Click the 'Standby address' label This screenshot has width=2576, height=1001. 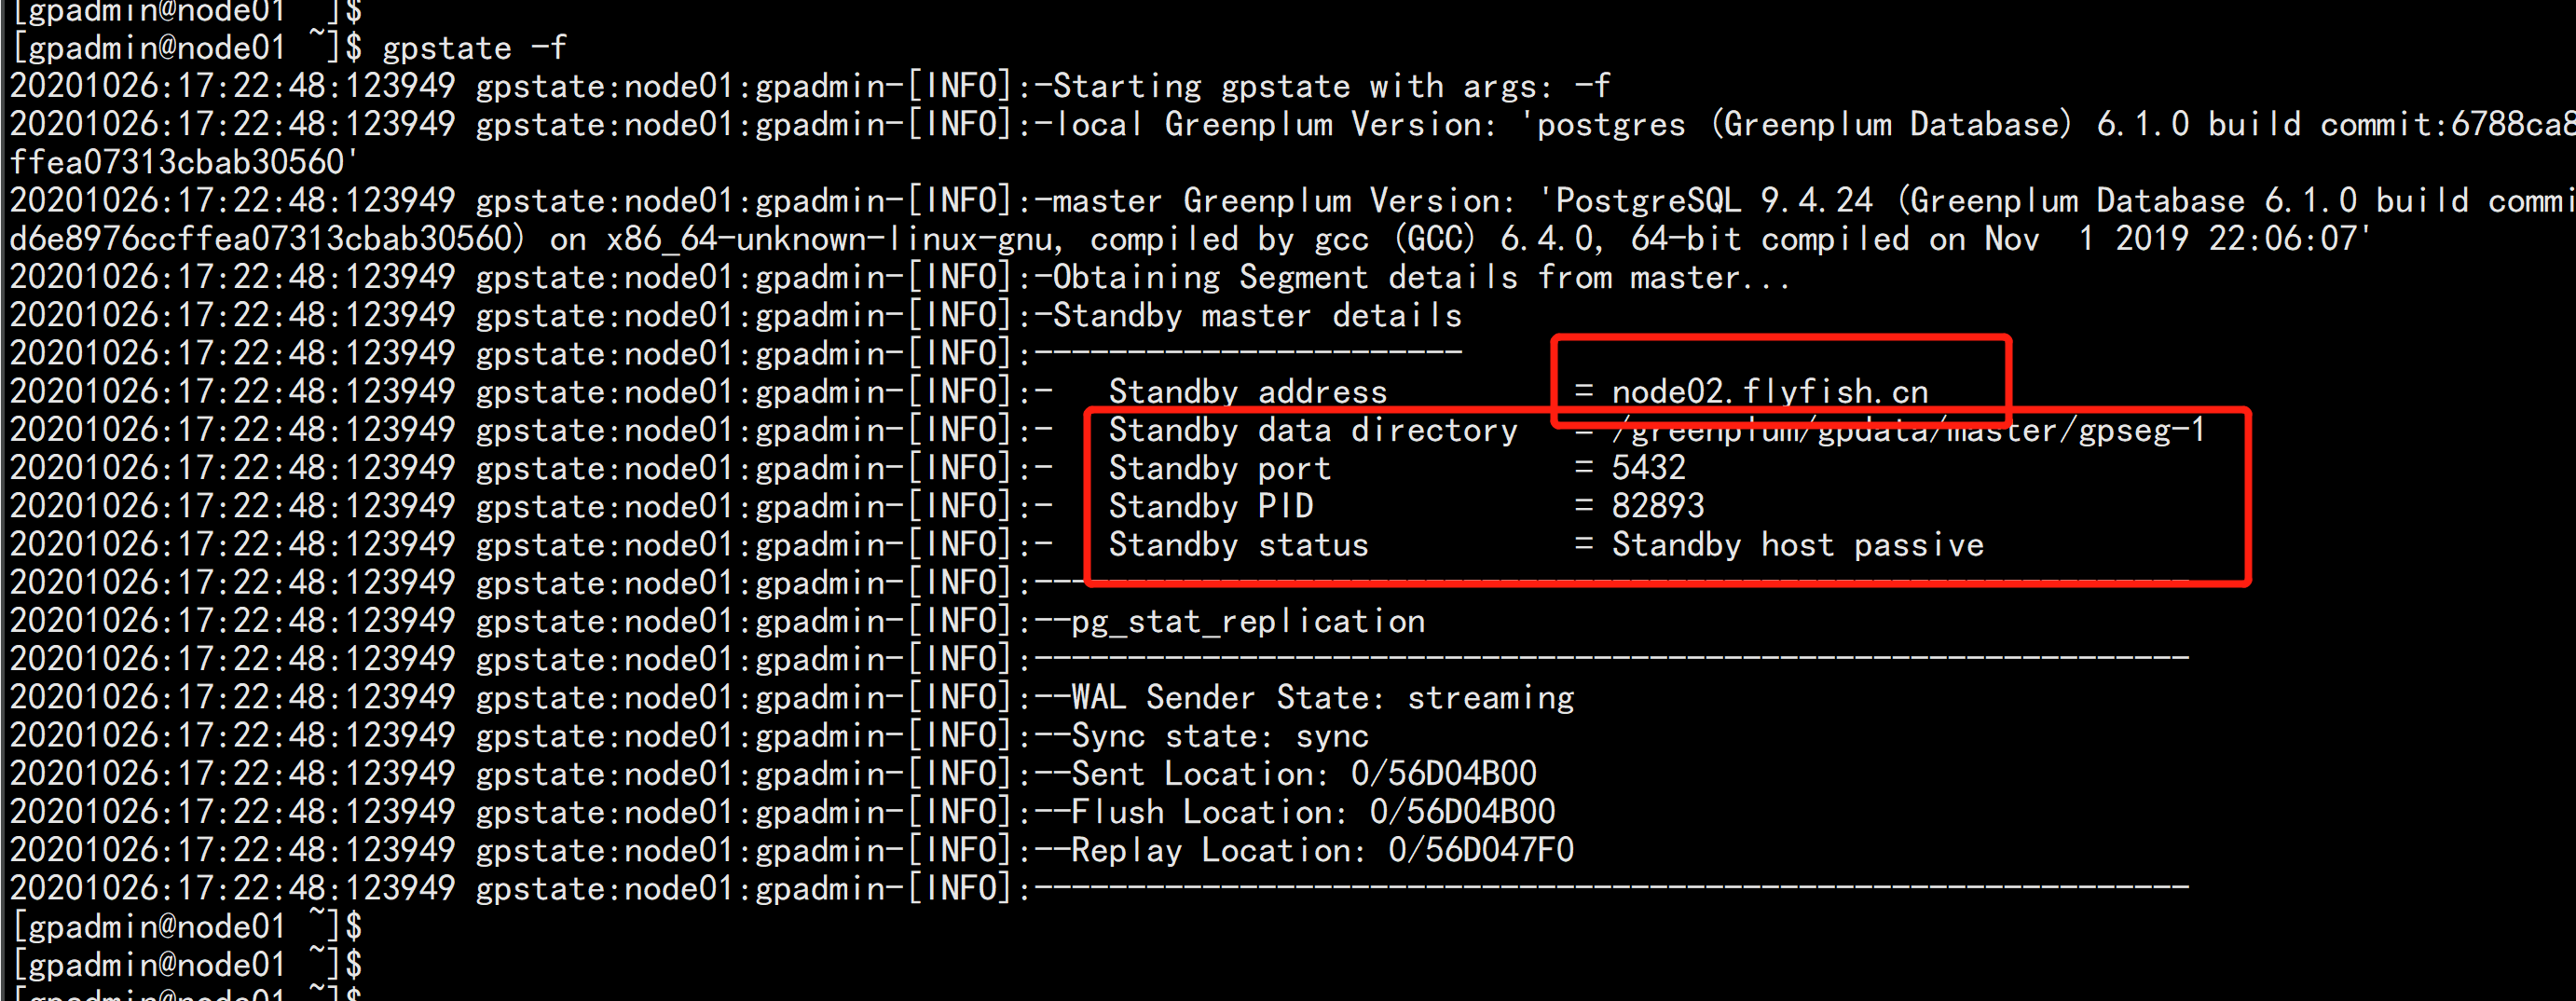point(1248,392)
